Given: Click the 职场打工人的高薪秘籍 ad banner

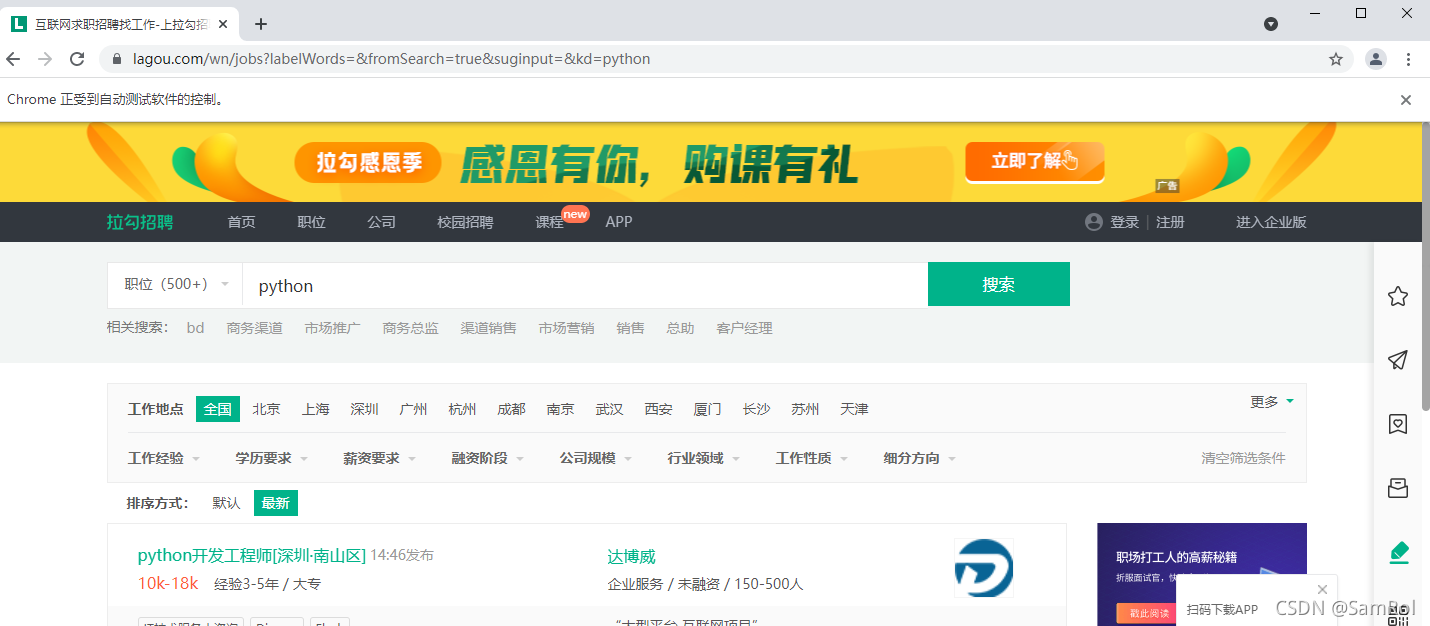Looking at the screenshot, I should point(1202,573).
